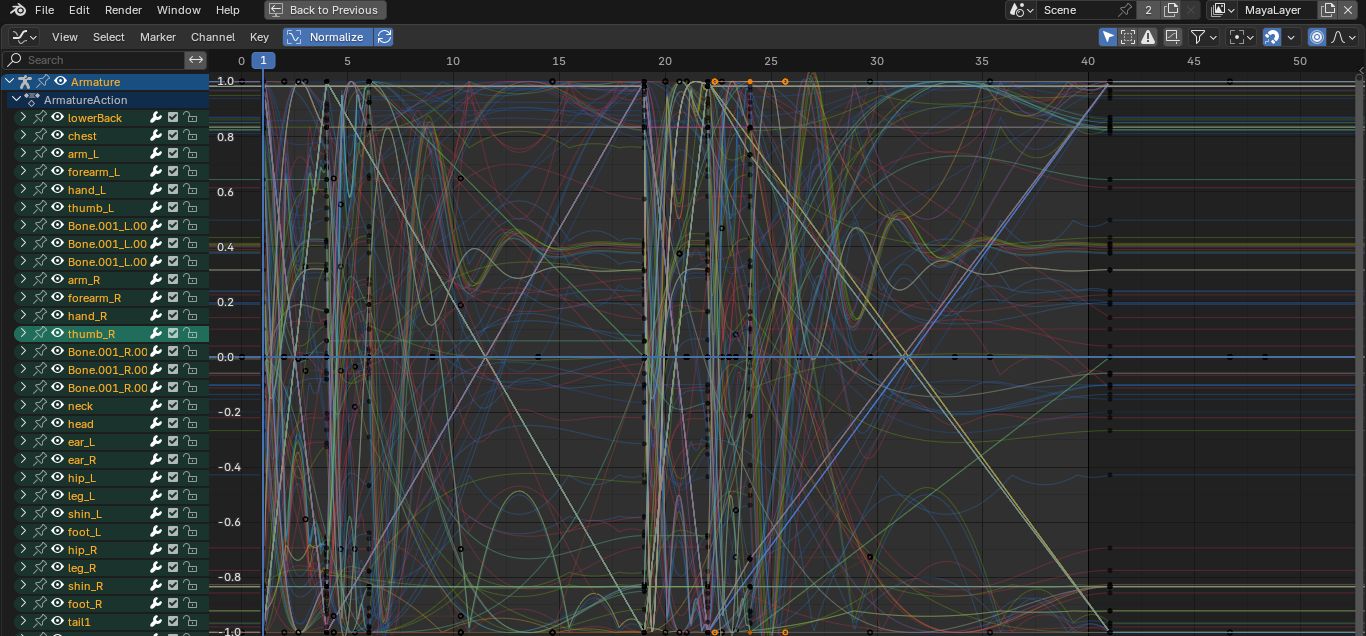This screenshot has width=1366, height=636.
Task: Click the channel Search field
Action: (95, 60)
